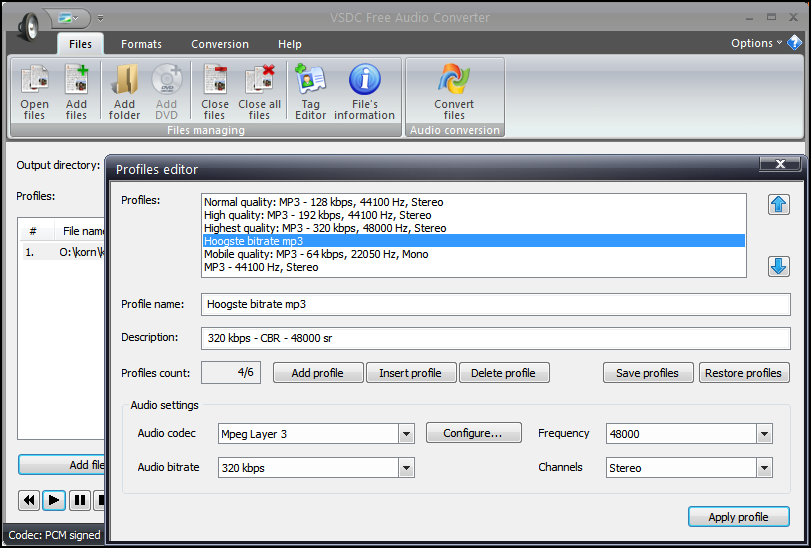
Task: Expand the Audio codec dropdown
Action: (x=407, y=434)
